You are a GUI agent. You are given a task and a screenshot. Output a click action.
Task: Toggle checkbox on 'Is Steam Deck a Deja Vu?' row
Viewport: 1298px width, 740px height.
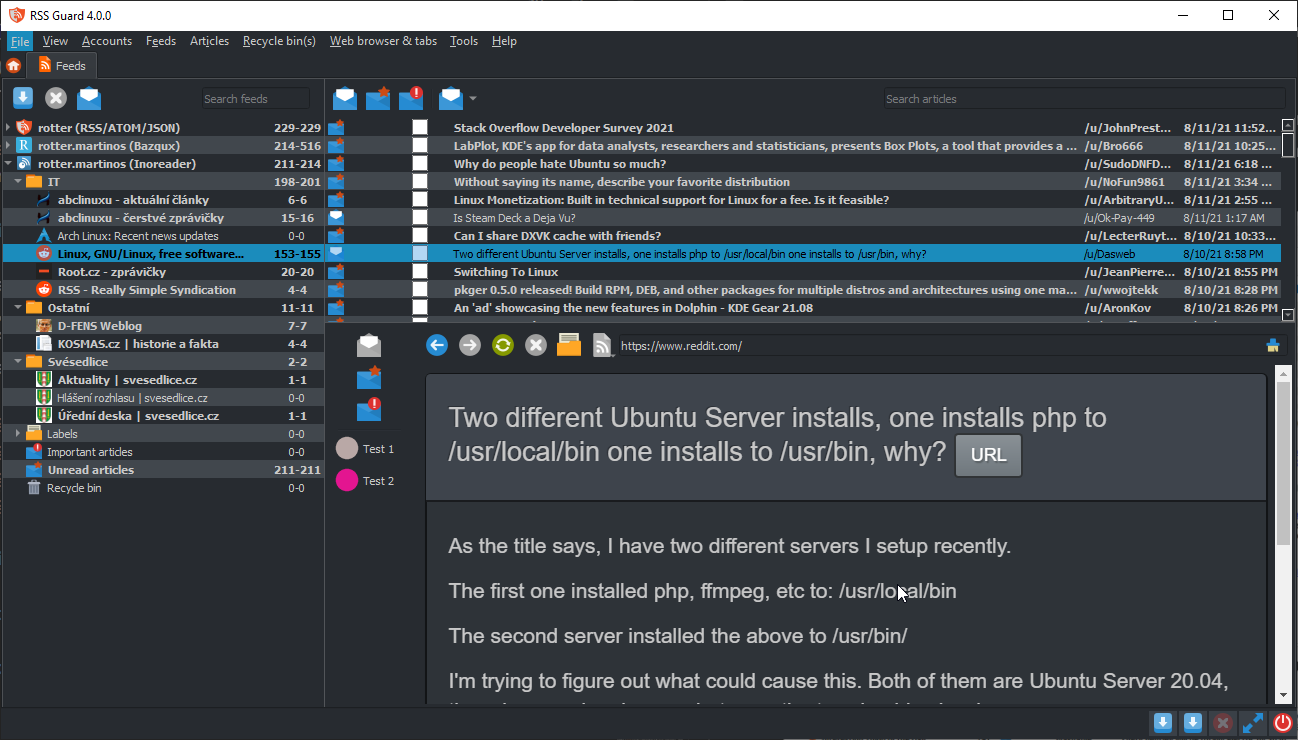pos(420,218)
